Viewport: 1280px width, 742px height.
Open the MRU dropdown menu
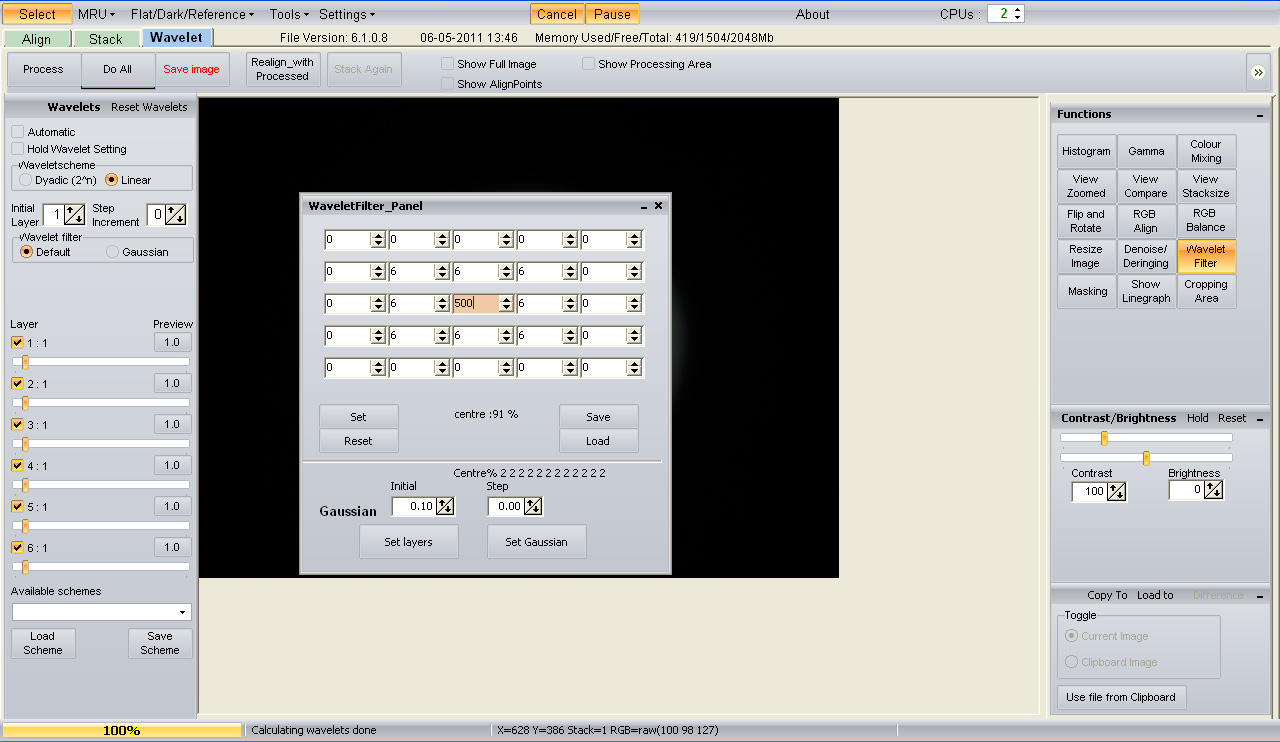tap(96, 14)
